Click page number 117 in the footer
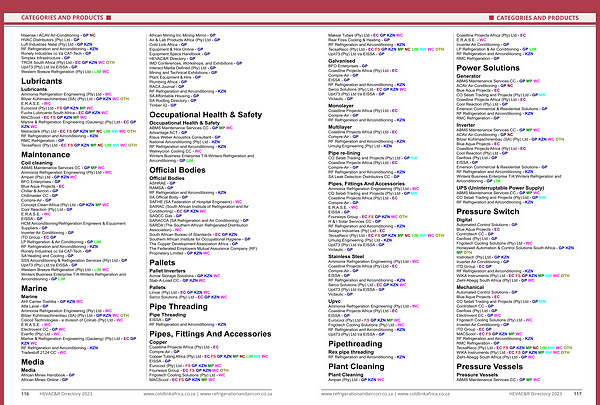 pos(577,394)
